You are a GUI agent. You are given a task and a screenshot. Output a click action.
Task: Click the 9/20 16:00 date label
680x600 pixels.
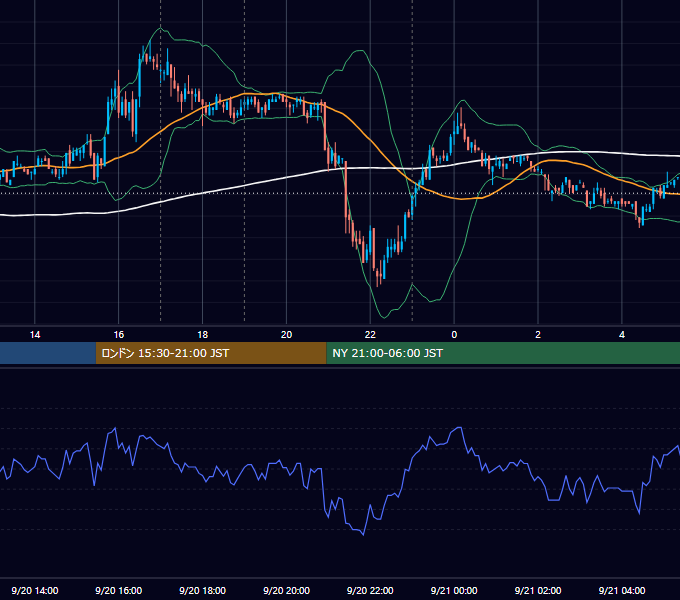[118, 590]
